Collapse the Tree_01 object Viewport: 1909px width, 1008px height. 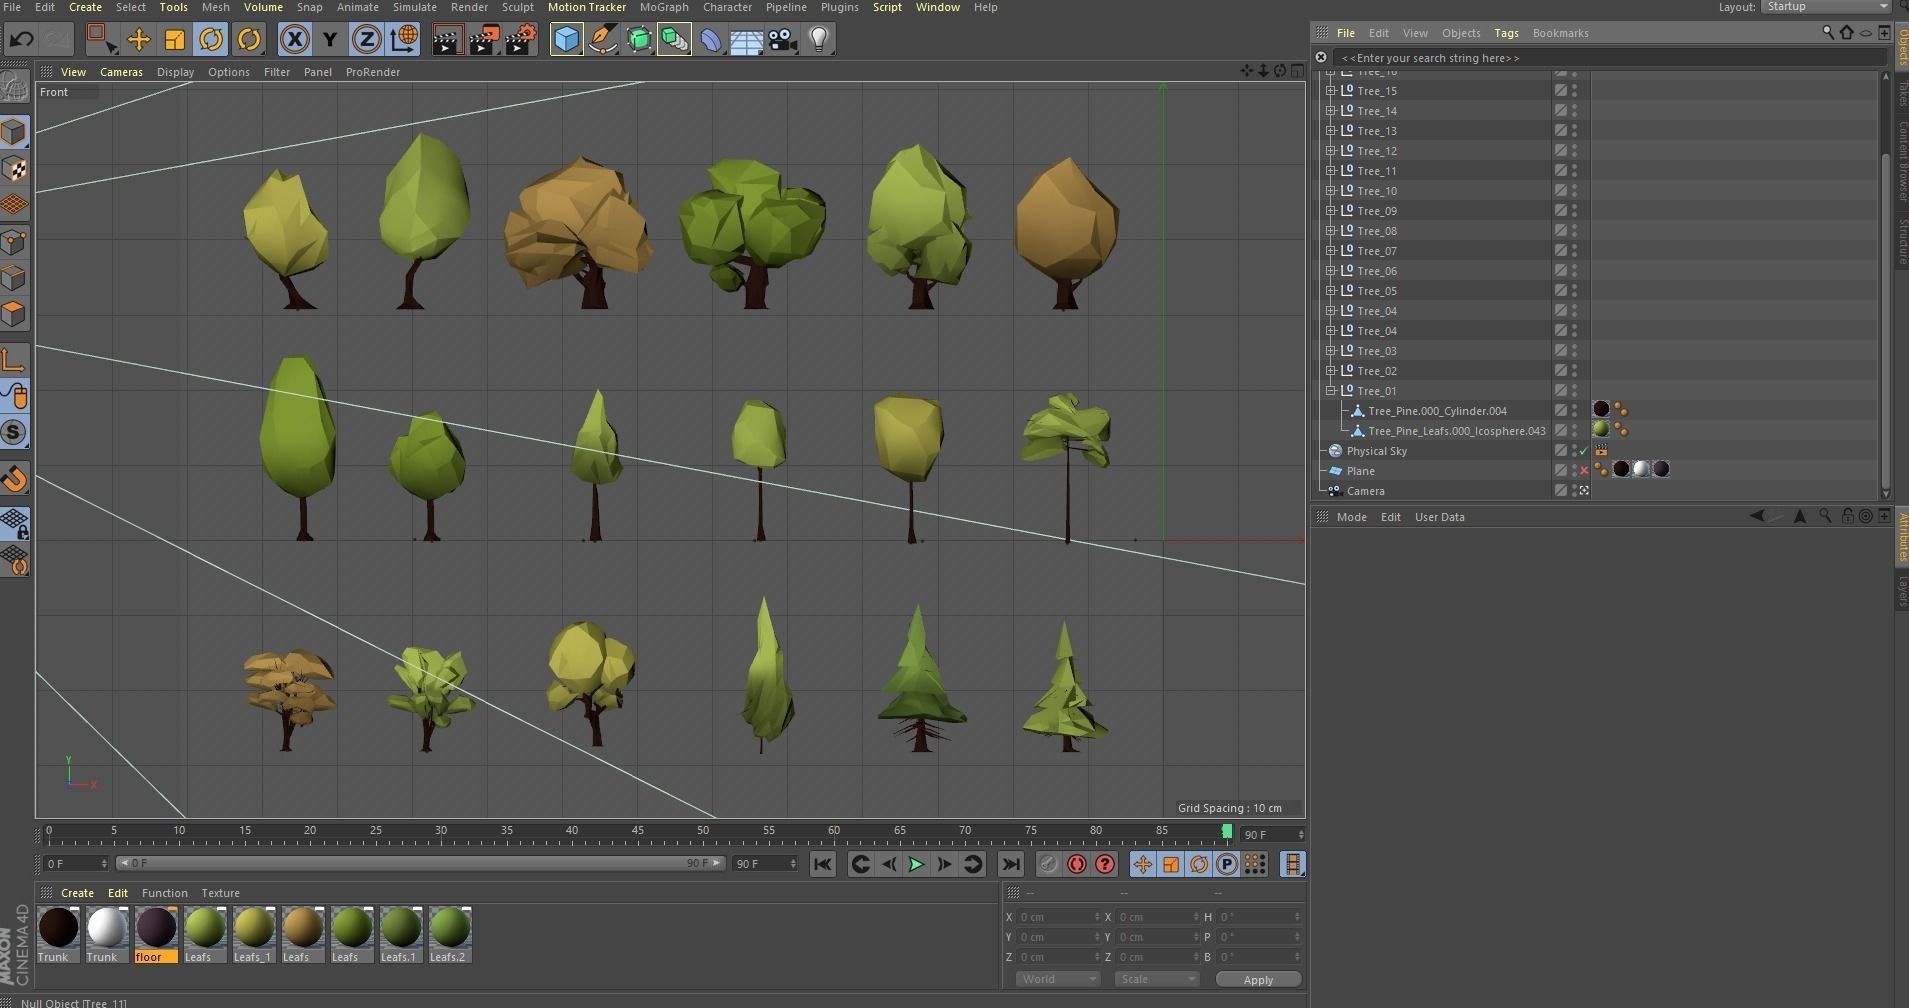[1331, 391]
